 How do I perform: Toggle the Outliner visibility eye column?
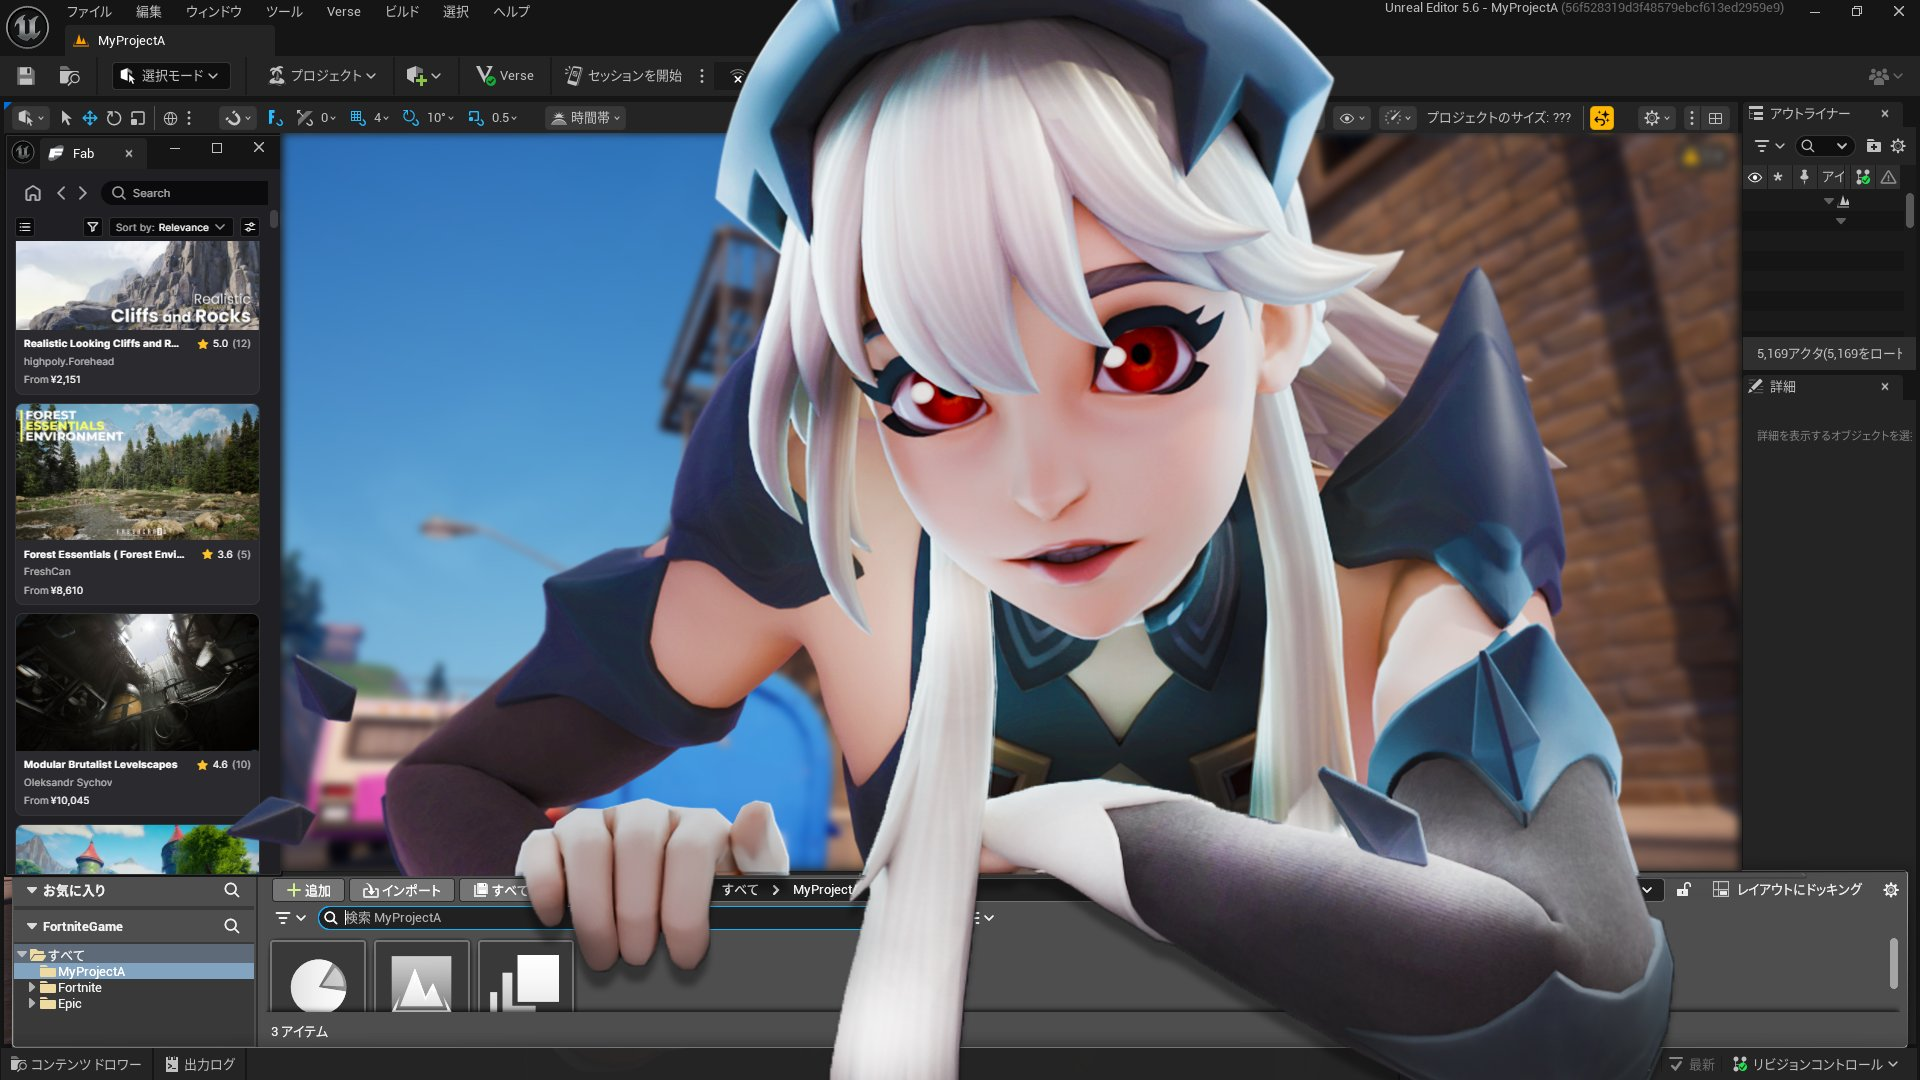(x=1755, y=177)
